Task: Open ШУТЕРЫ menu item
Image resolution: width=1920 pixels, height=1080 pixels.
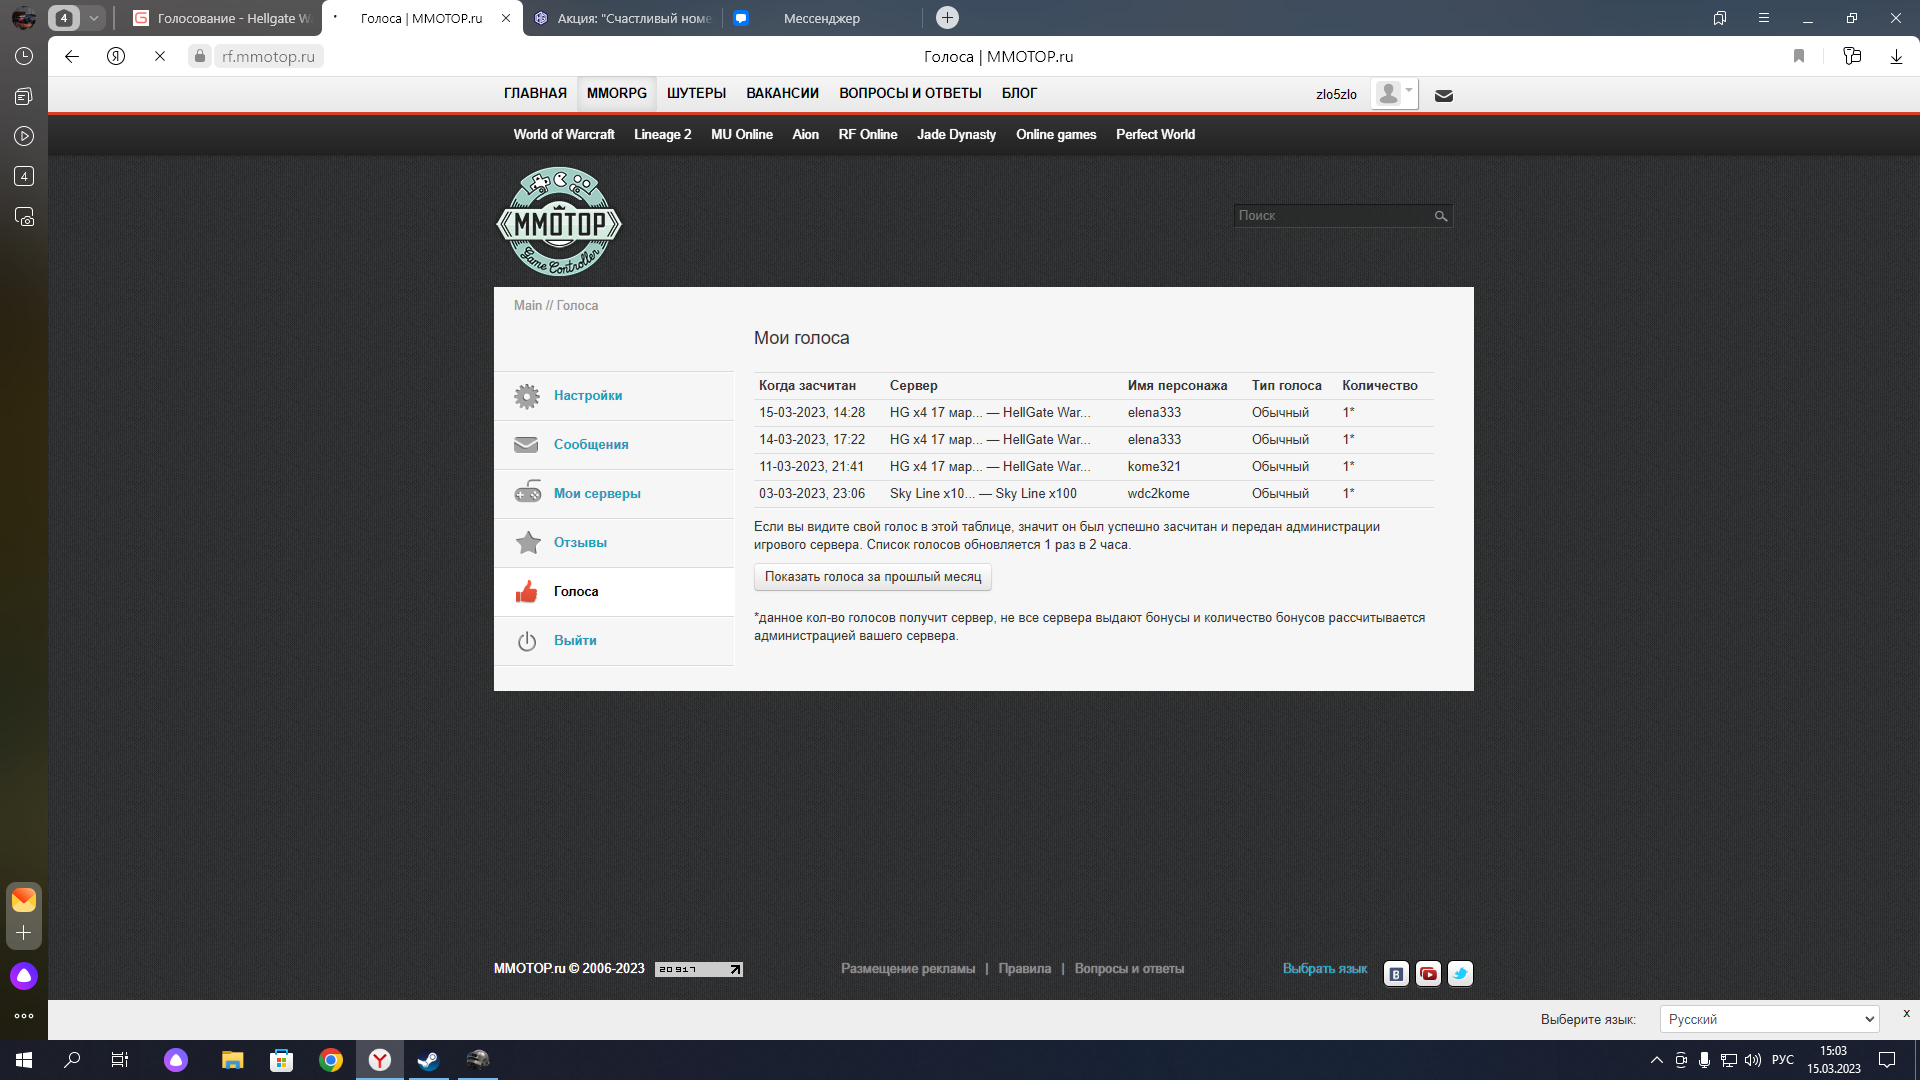Action: (696, 93)
